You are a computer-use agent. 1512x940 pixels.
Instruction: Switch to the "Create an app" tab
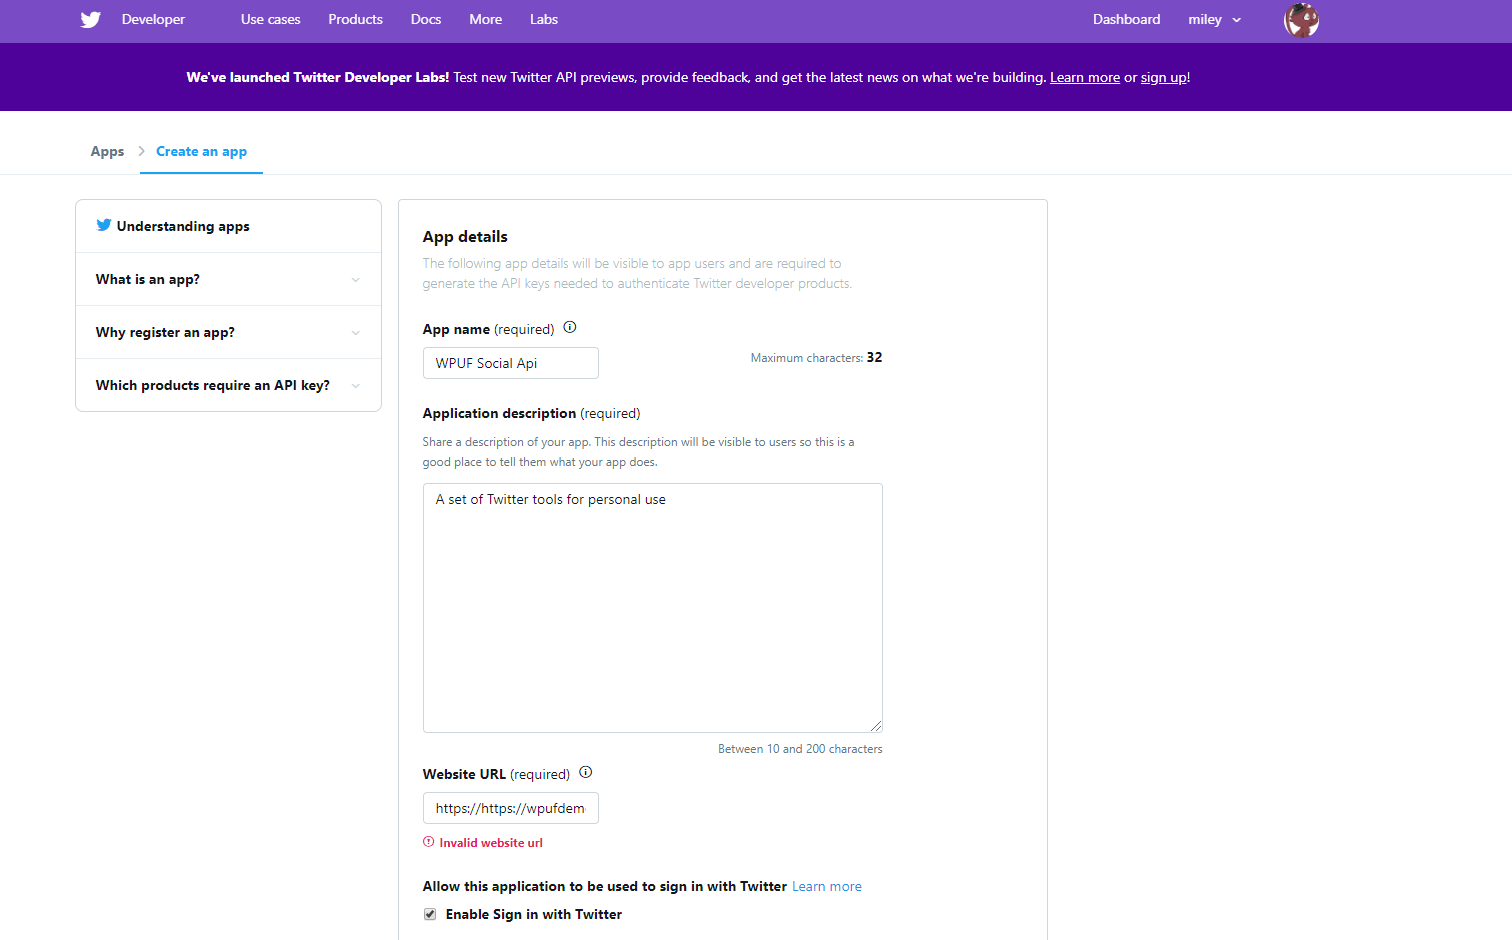(201, 151)
